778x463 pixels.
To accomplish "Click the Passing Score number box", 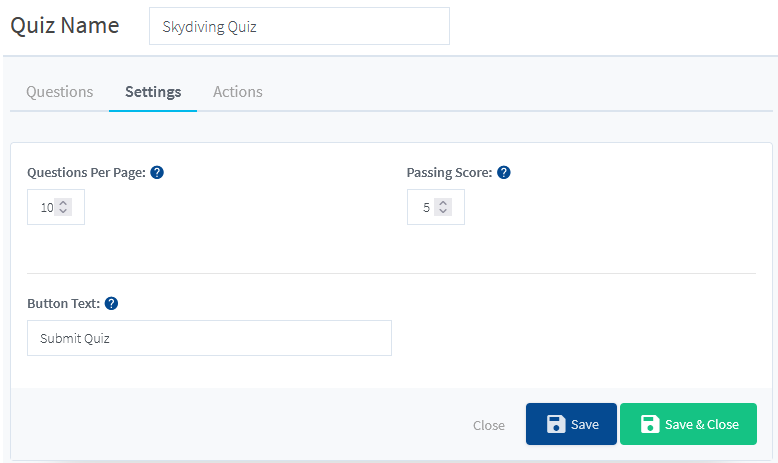I will [x=436, y=207].
